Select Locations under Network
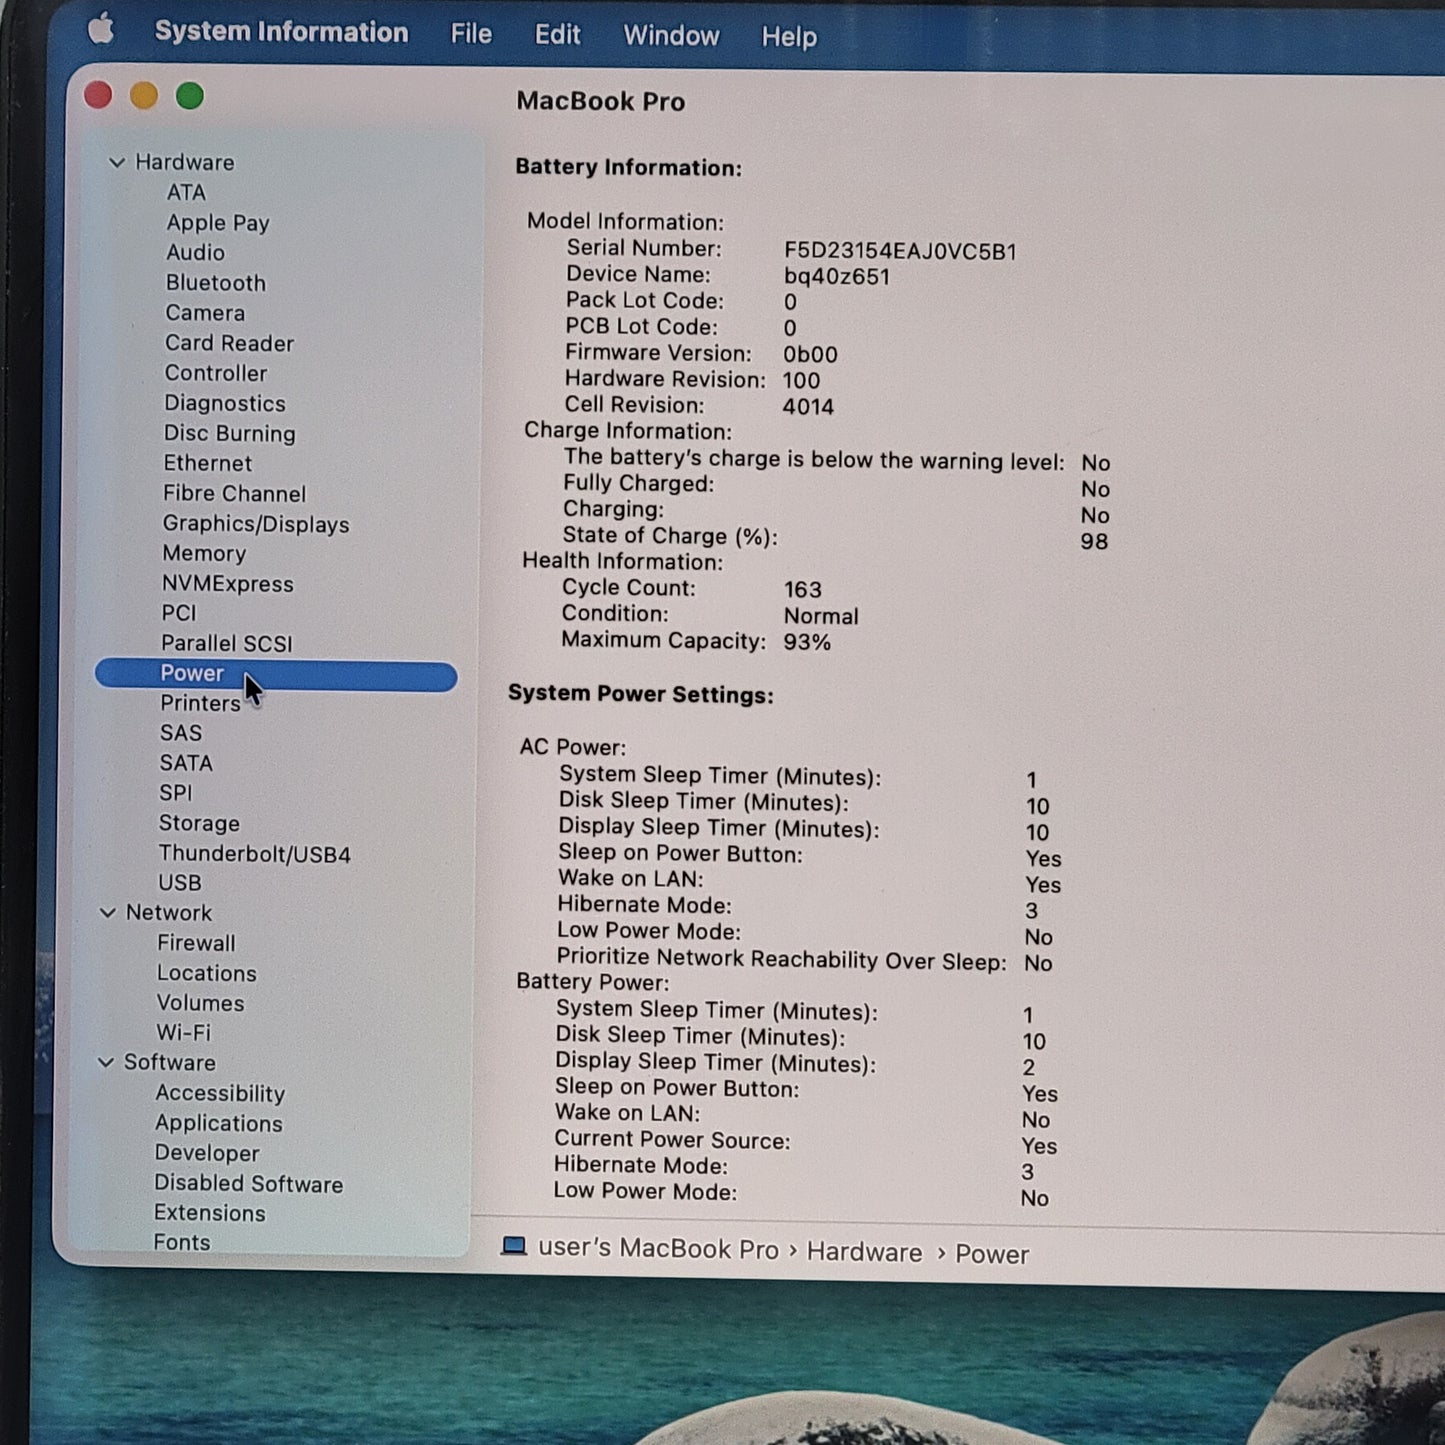This screenshot has width=1445, height=1445. 207,973
